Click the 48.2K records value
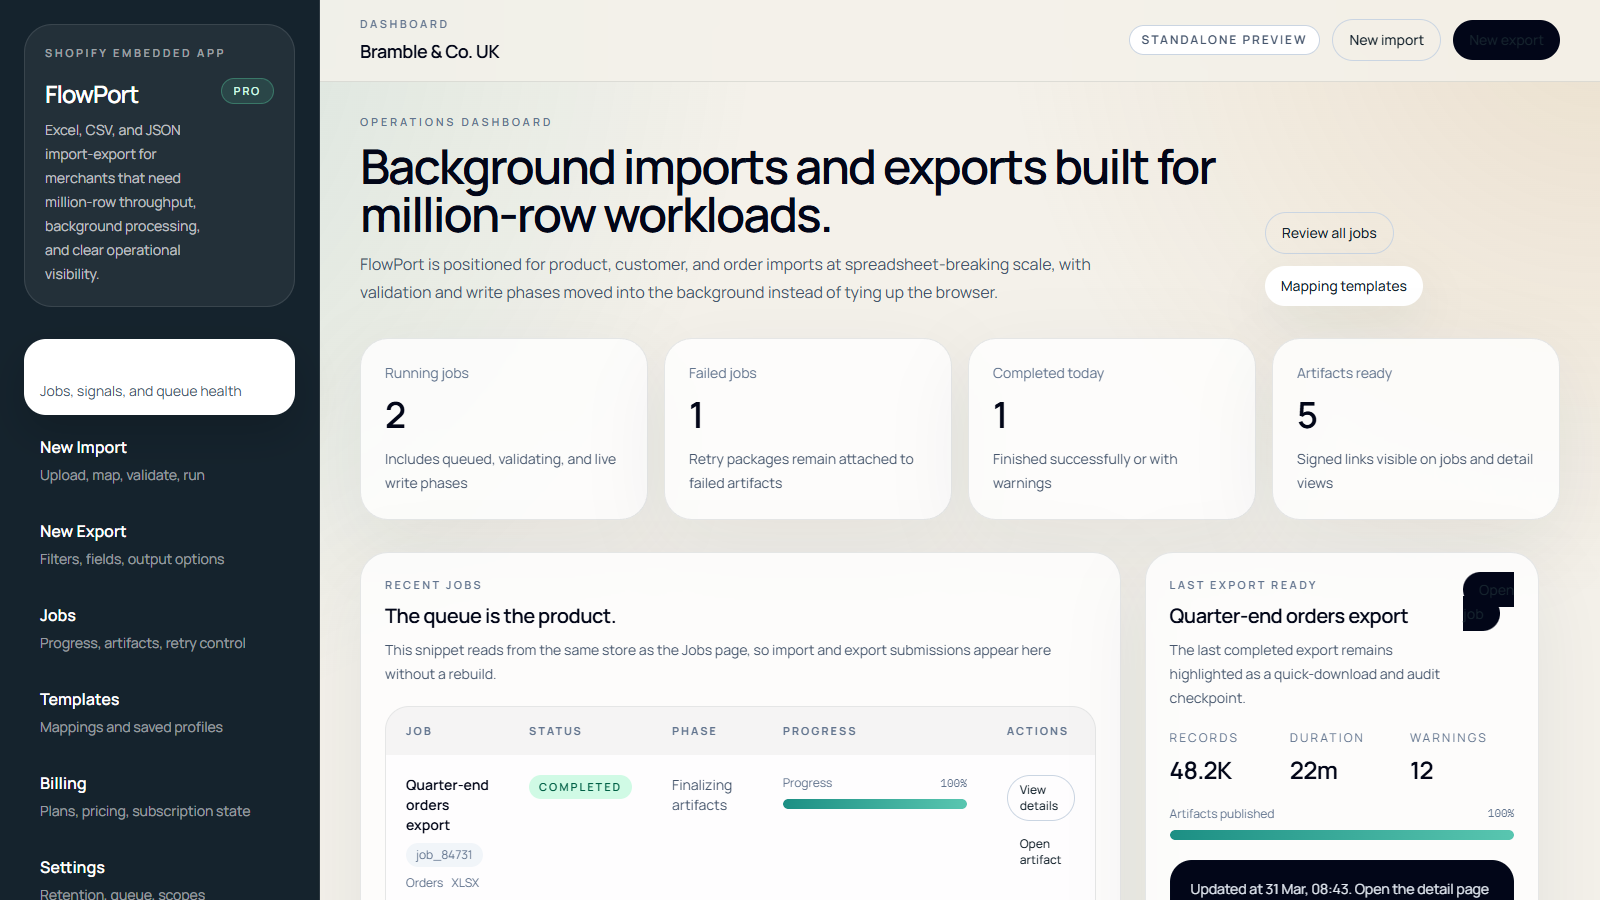1600x900 pixels. pos(1201,771)
